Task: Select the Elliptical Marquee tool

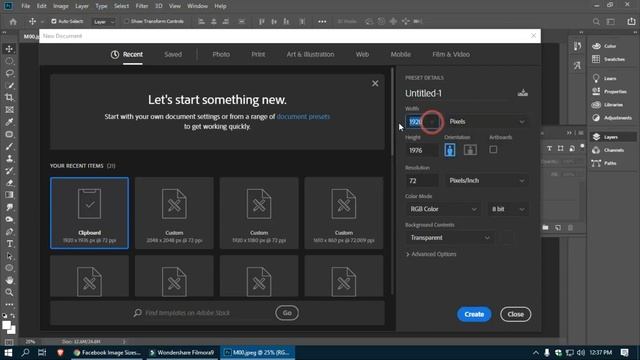Action: 9,61
